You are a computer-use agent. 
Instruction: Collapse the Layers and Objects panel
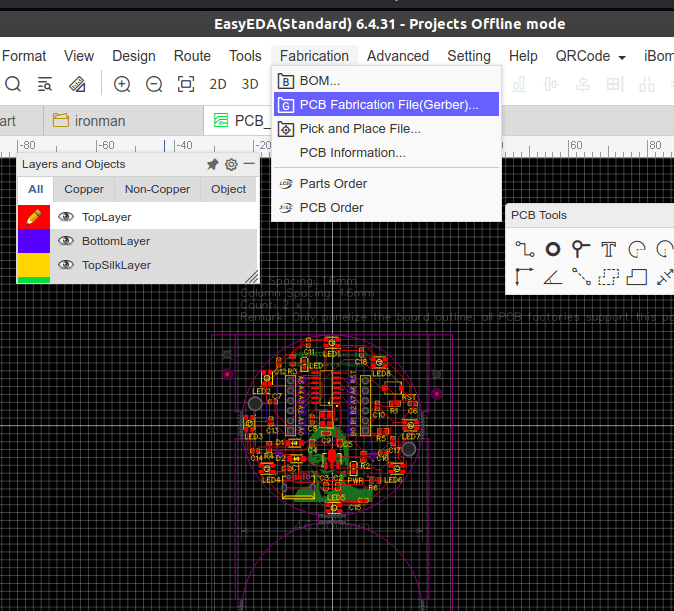point(249,164)
